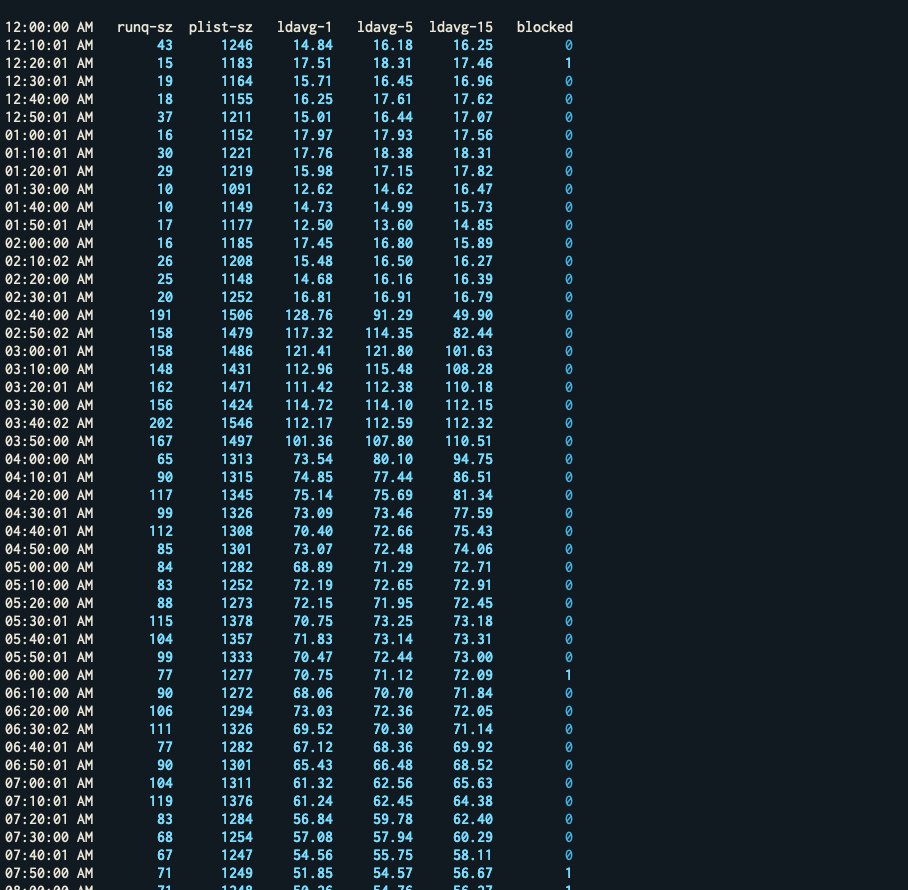This screenshot has width=908, height=890.
Task: Click plist-sz value 1273
Action: [237, 603]
